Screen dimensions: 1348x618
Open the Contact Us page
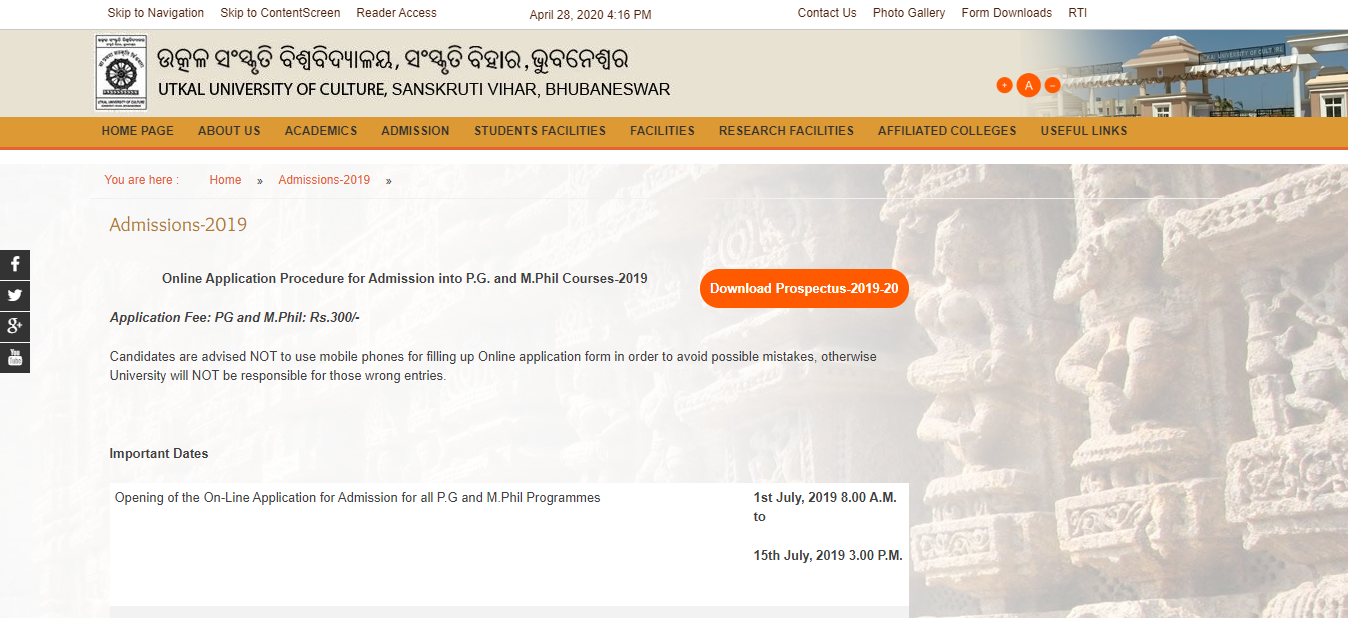(826, 12)
